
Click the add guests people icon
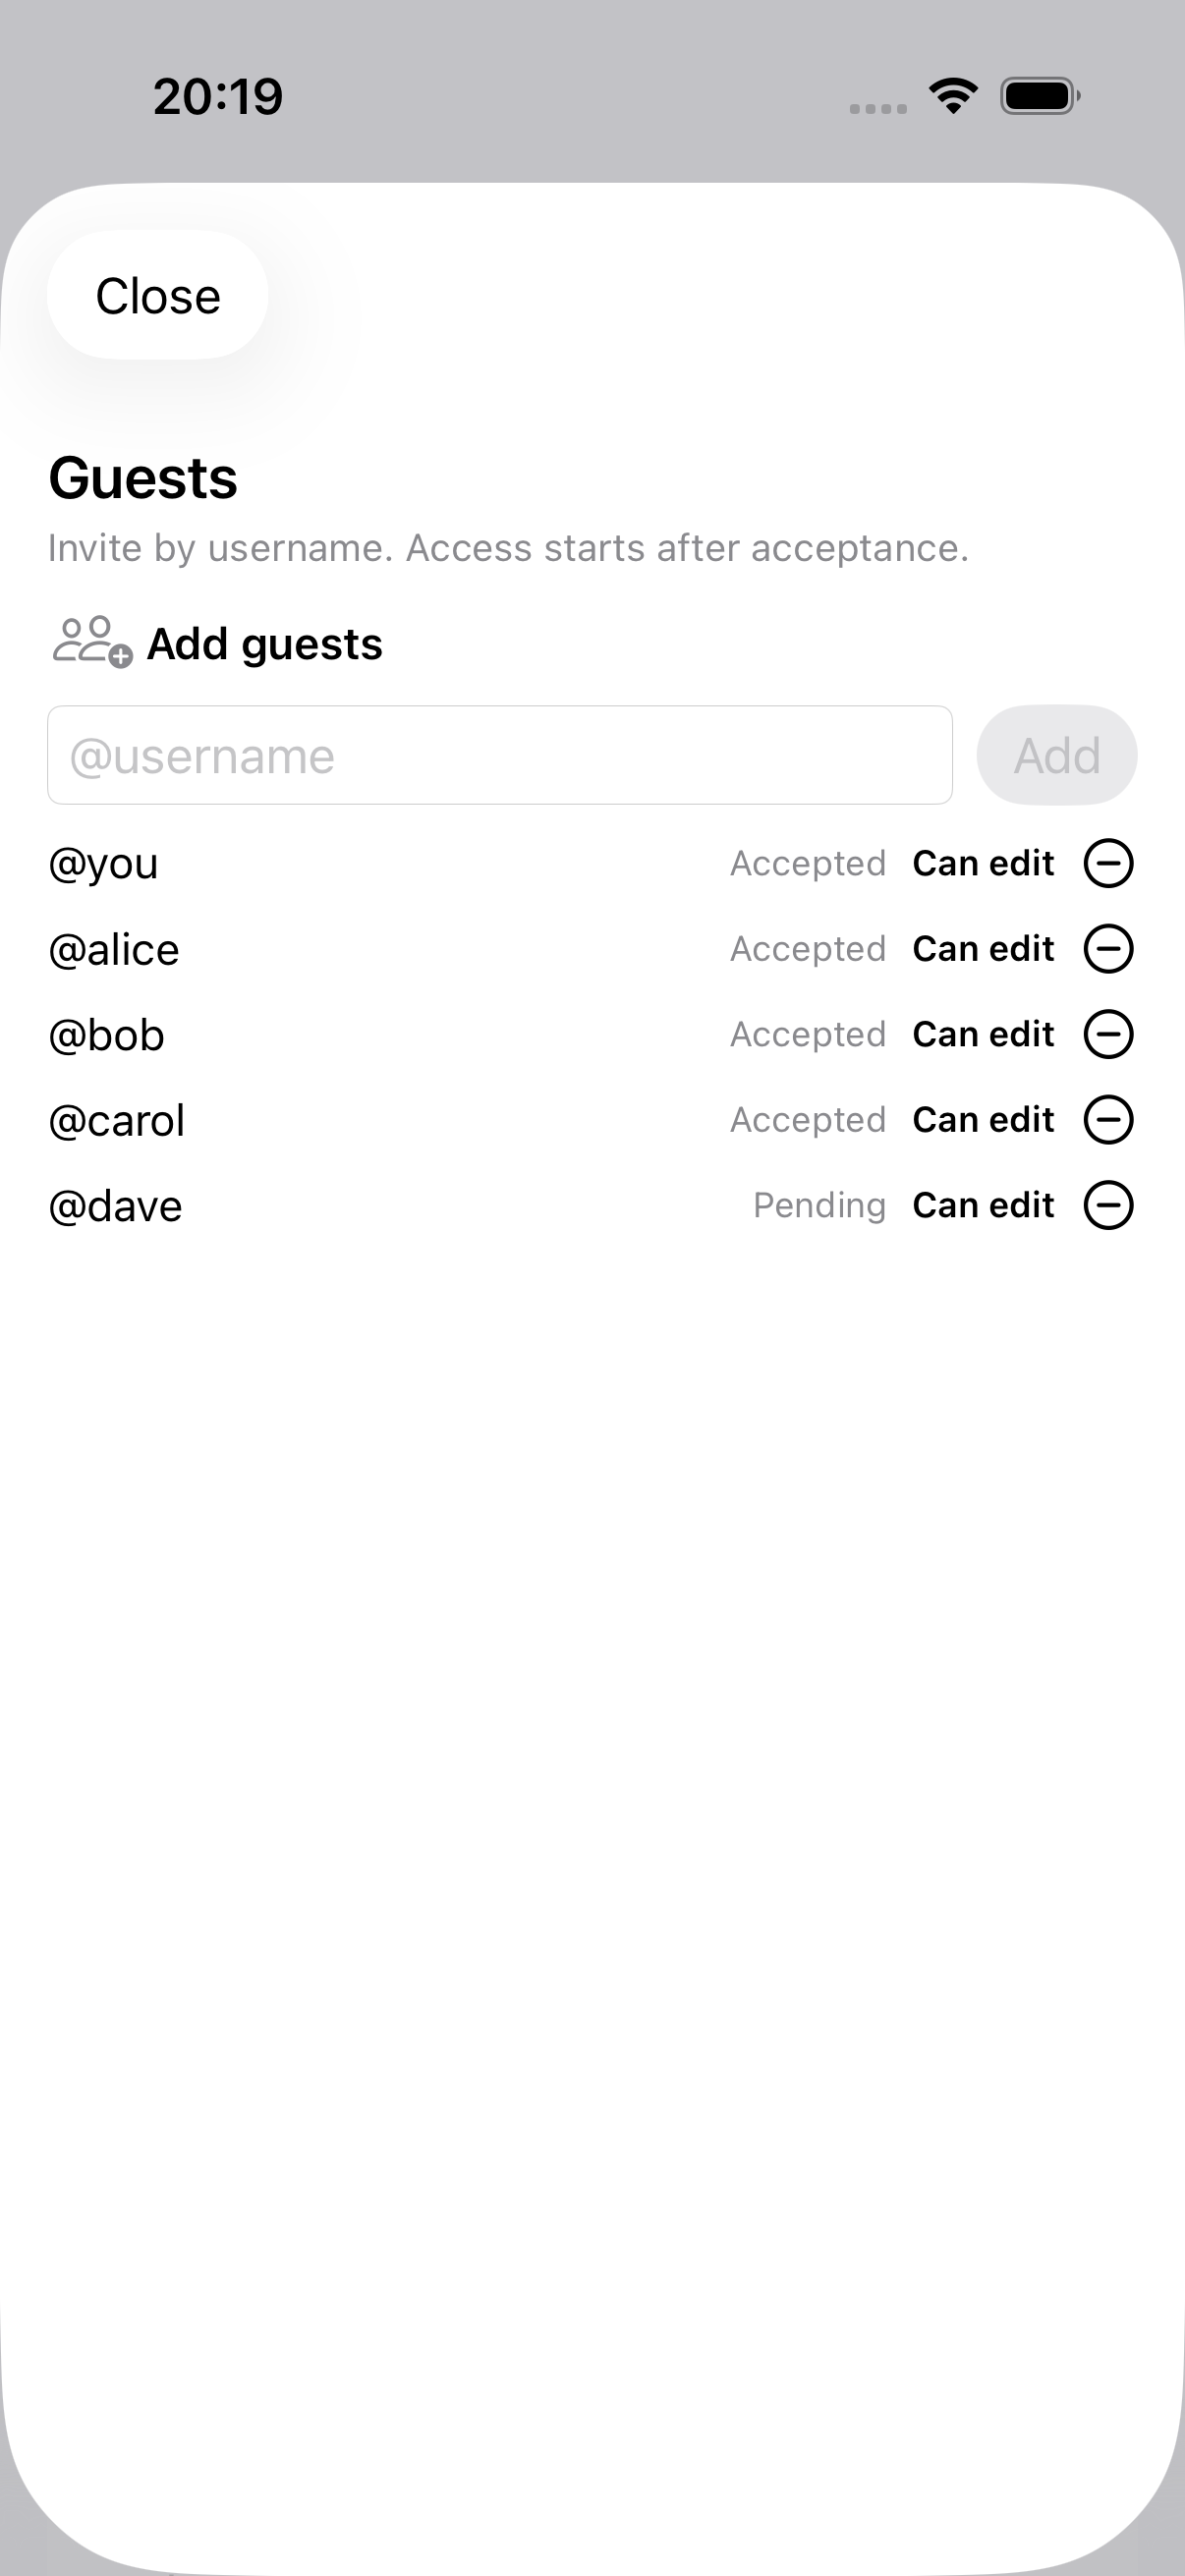pyautogui.click(x=91, y=642)
